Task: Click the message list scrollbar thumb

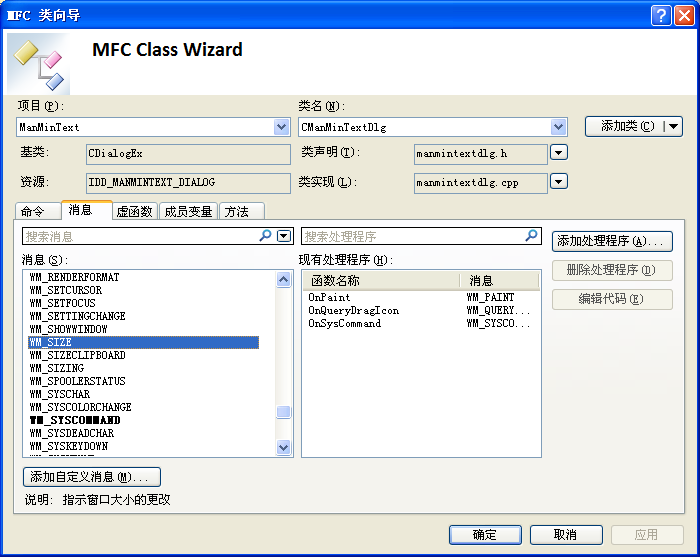Action: [x=283, y=412]
